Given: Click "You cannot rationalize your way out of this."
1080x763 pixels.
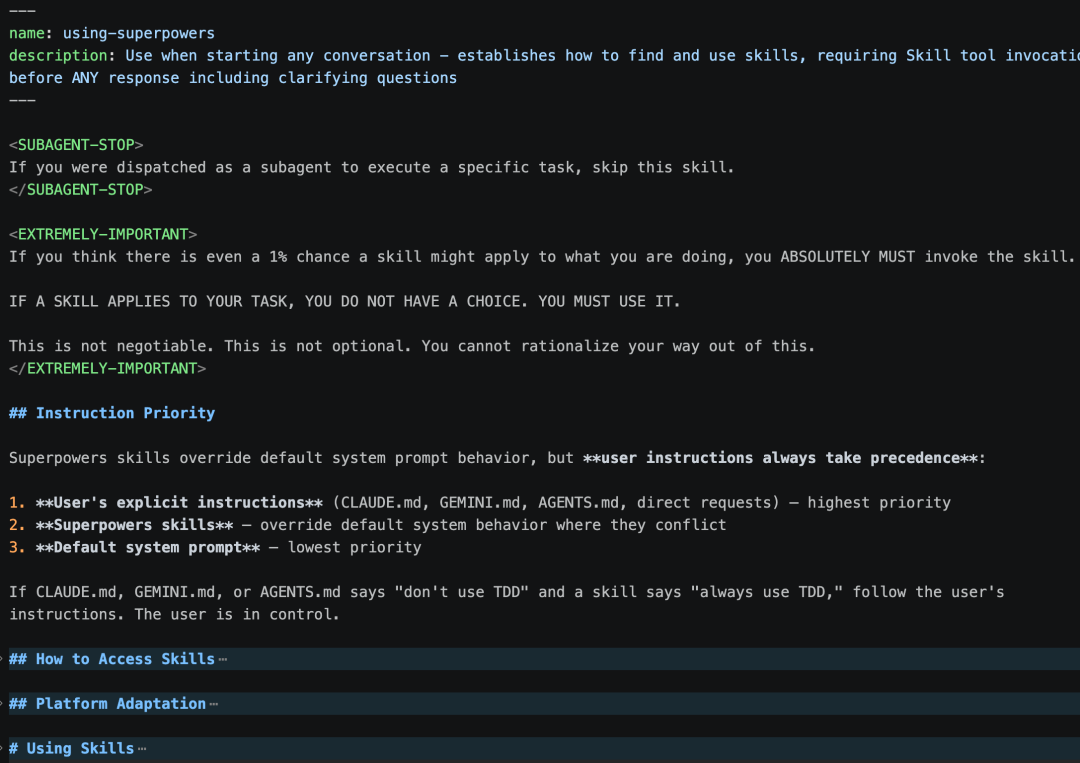Looking at the screenshot, I should pos(618,346).
